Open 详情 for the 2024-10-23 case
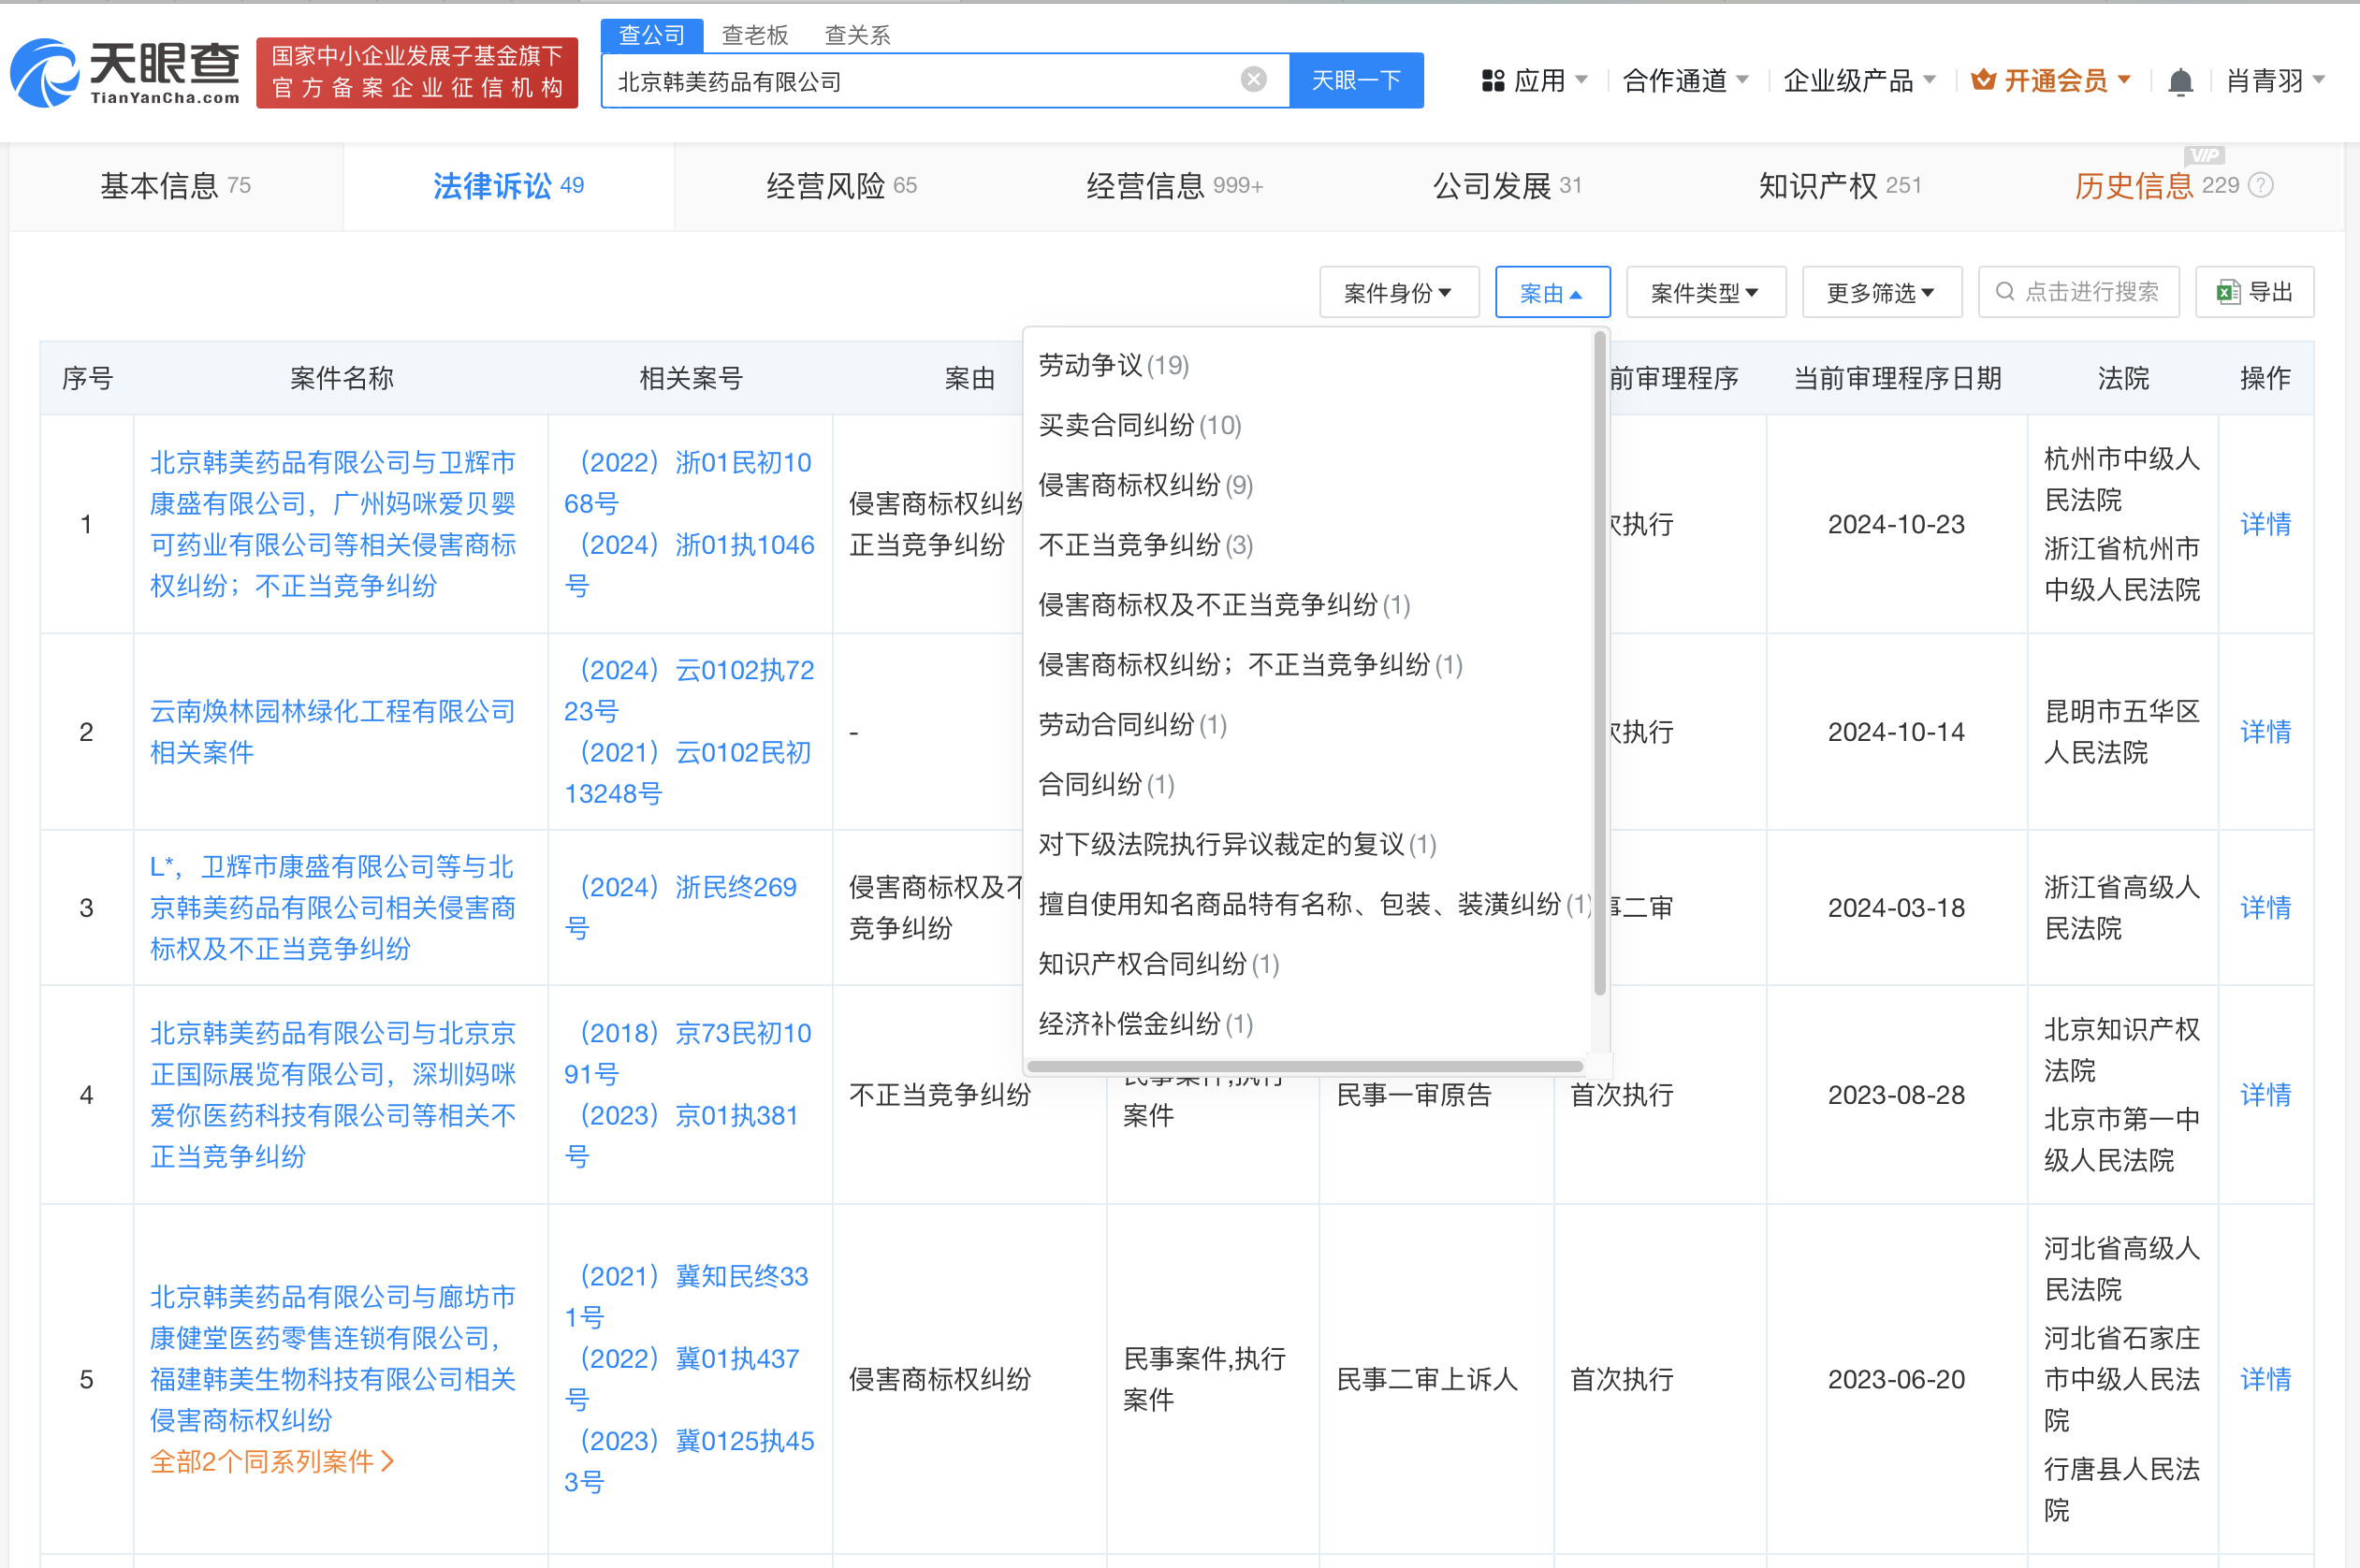2360x1568 pixels. click(x=2265, y=524)
